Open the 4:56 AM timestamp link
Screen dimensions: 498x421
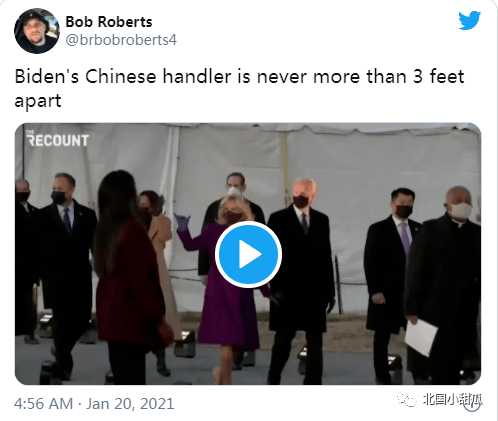coord(43,404)
